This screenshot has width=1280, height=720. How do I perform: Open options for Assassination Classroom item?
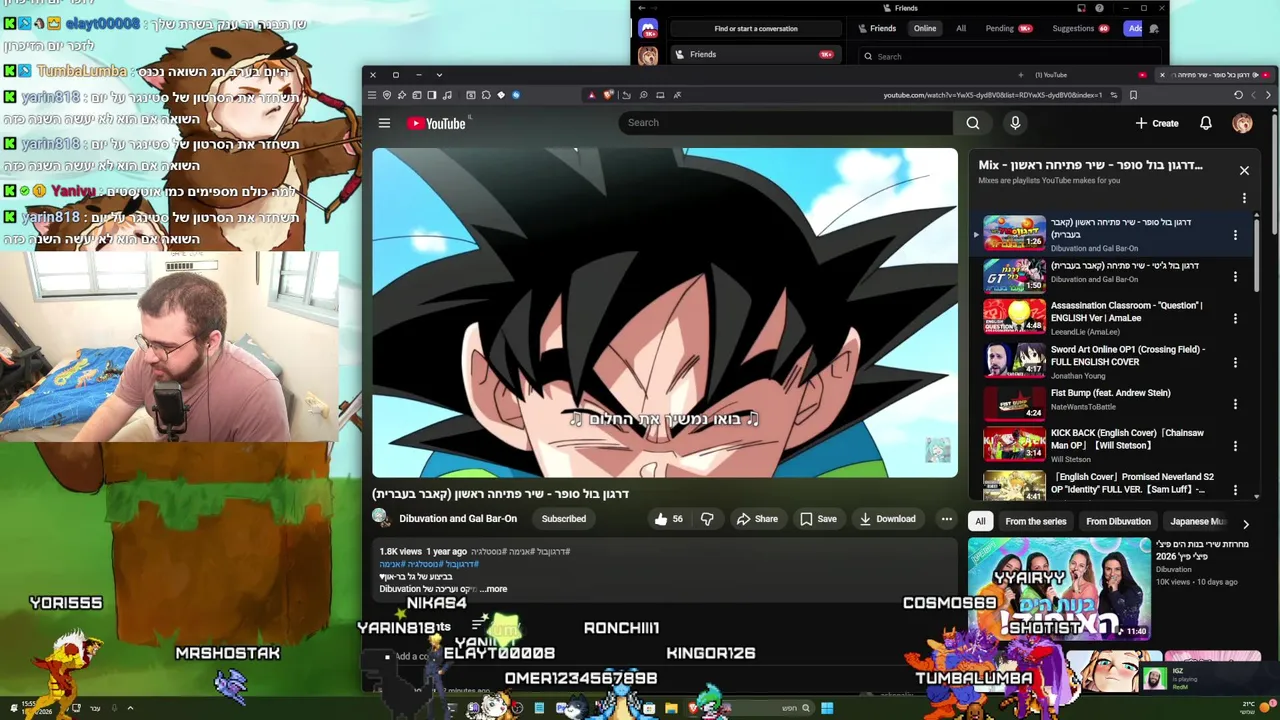pos(1236,319)
